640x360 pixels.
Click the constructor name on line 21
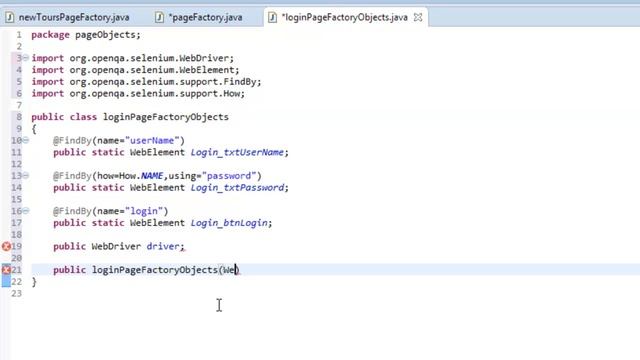click(155, 270)
